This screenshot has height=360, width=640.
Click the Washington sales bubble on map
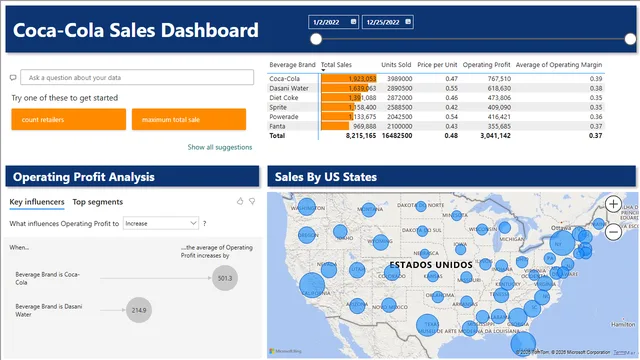pyautogui.click(x=307, y=207)
